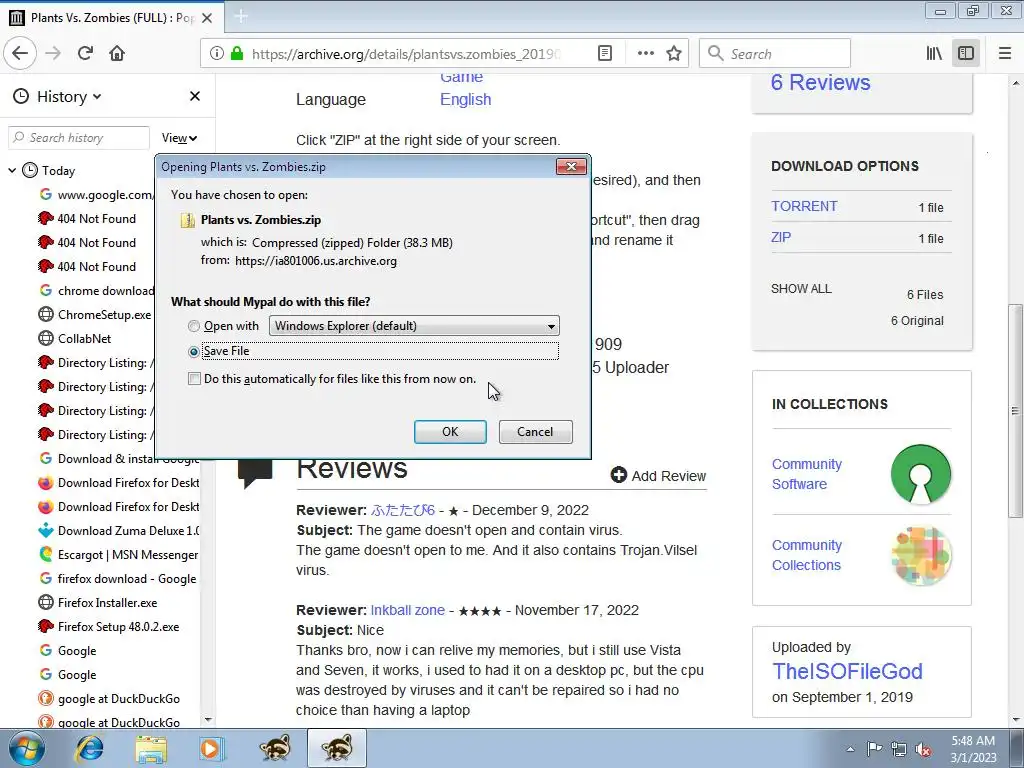This screenshot has width=1024, height=768.
Task: Close the Opening Plants vs. Zombies.zip dialog
Action: [571, 167]
